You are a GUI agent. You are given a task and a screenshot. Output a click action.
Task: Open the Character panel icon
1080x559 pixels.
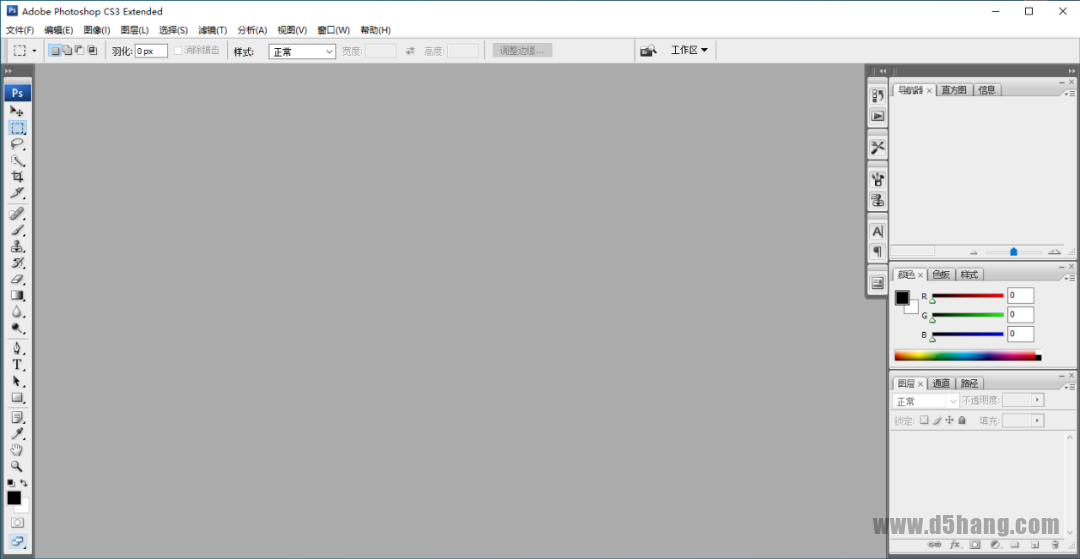tap(878, 232)
